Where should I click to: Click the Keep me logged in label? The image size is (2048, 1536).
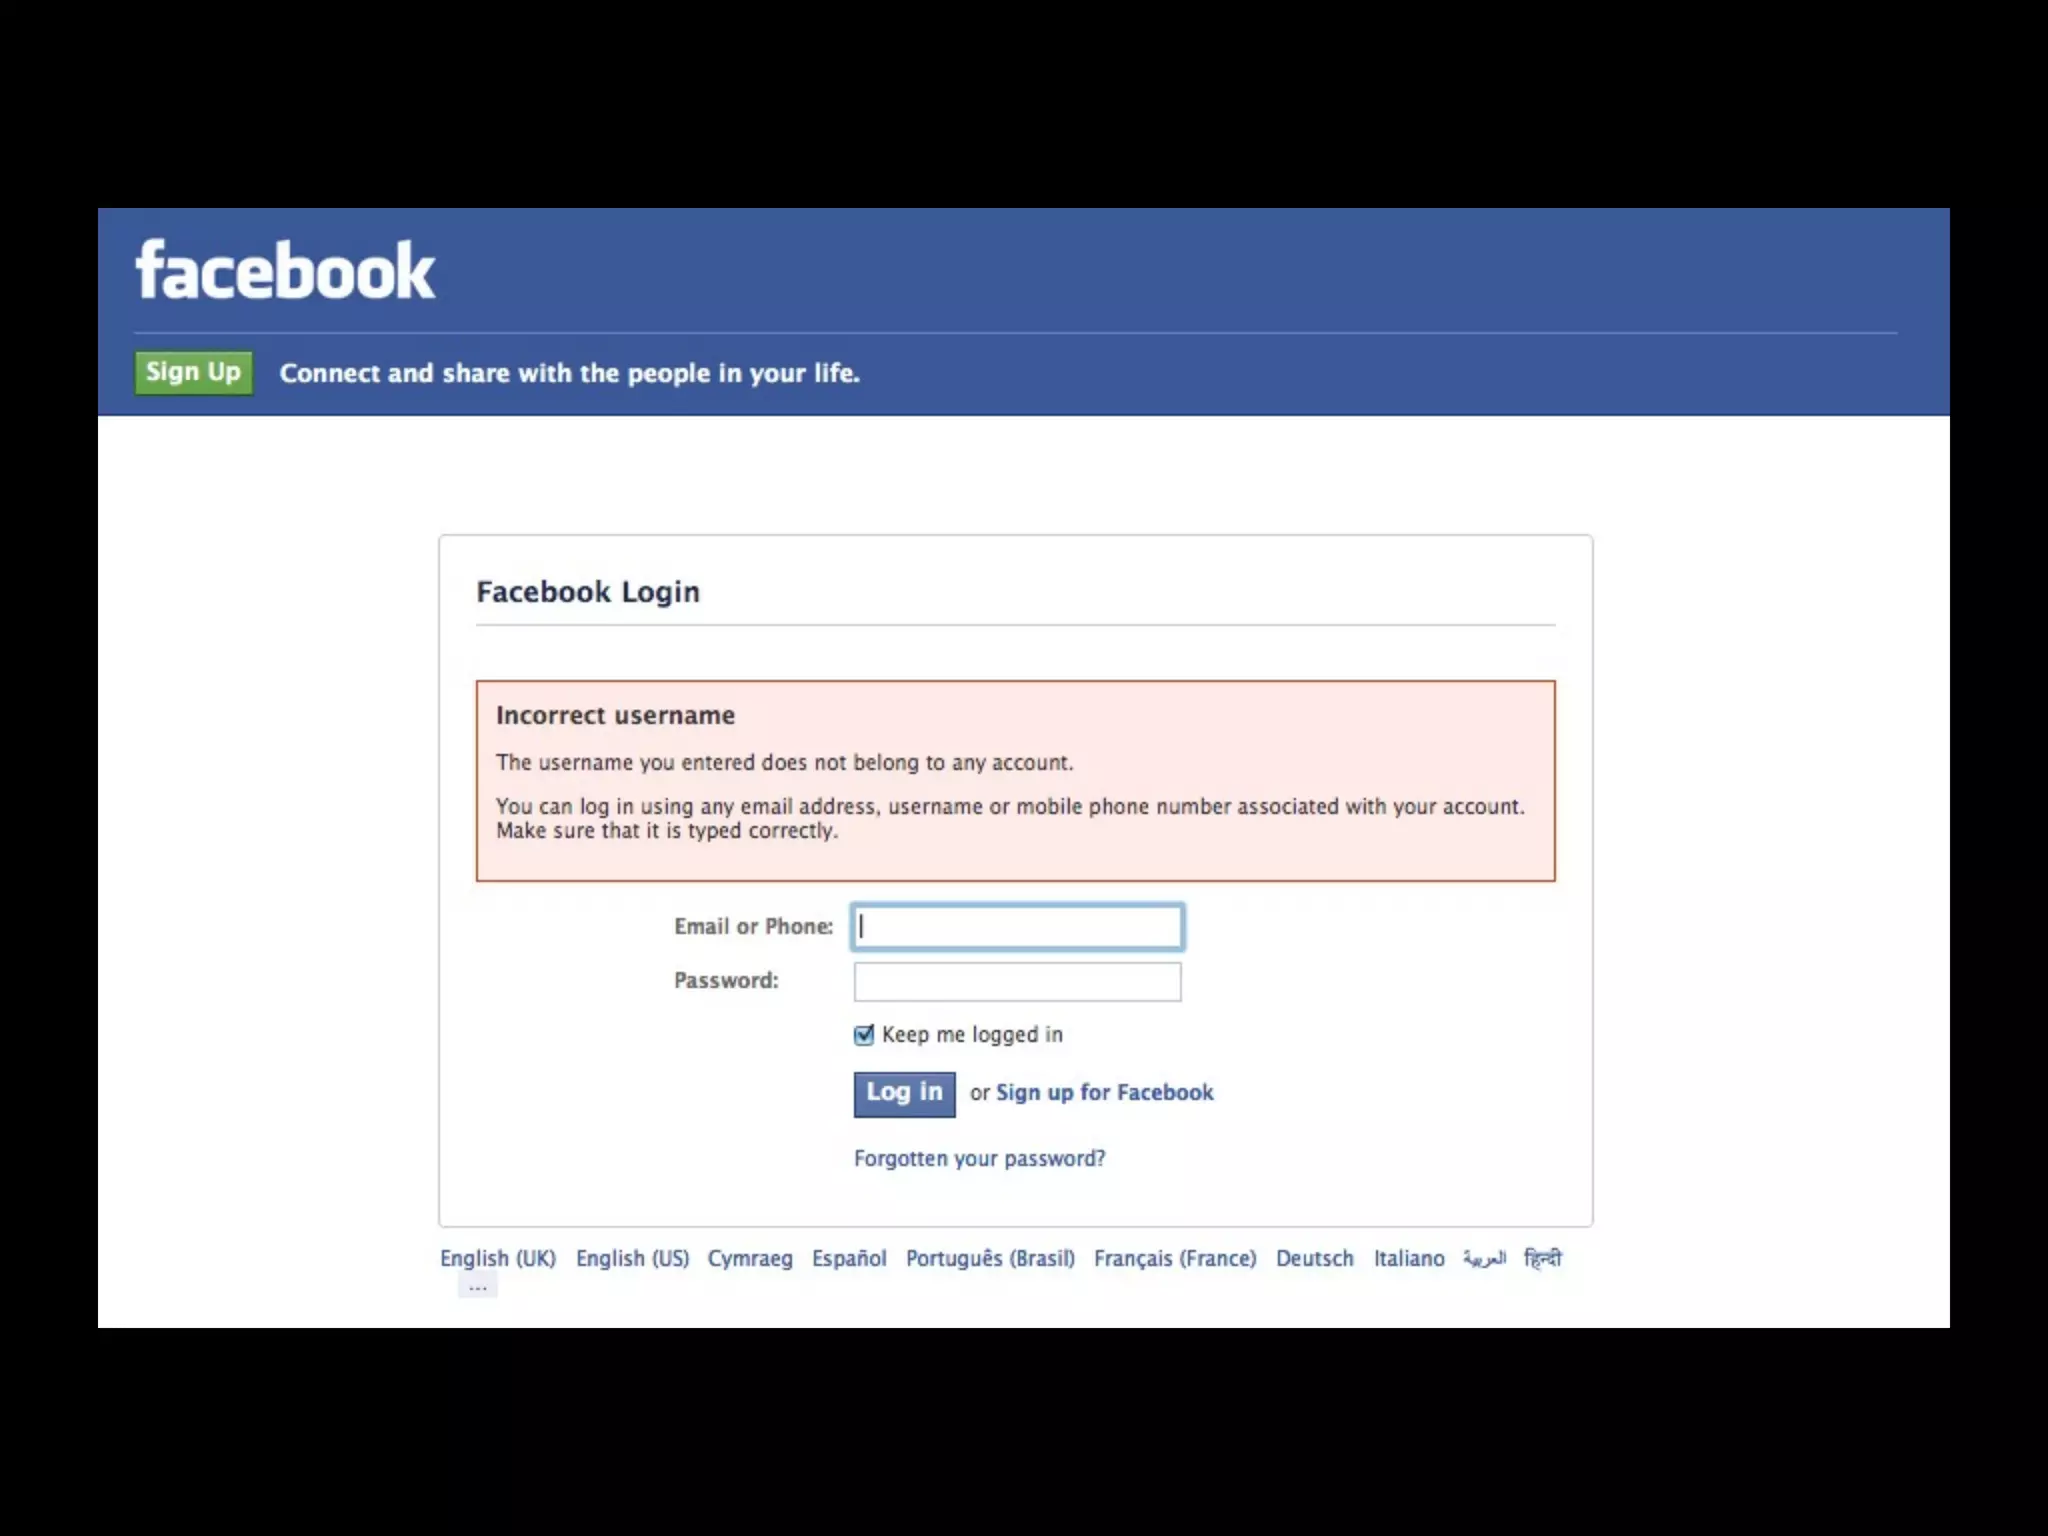coord(972,1035)
